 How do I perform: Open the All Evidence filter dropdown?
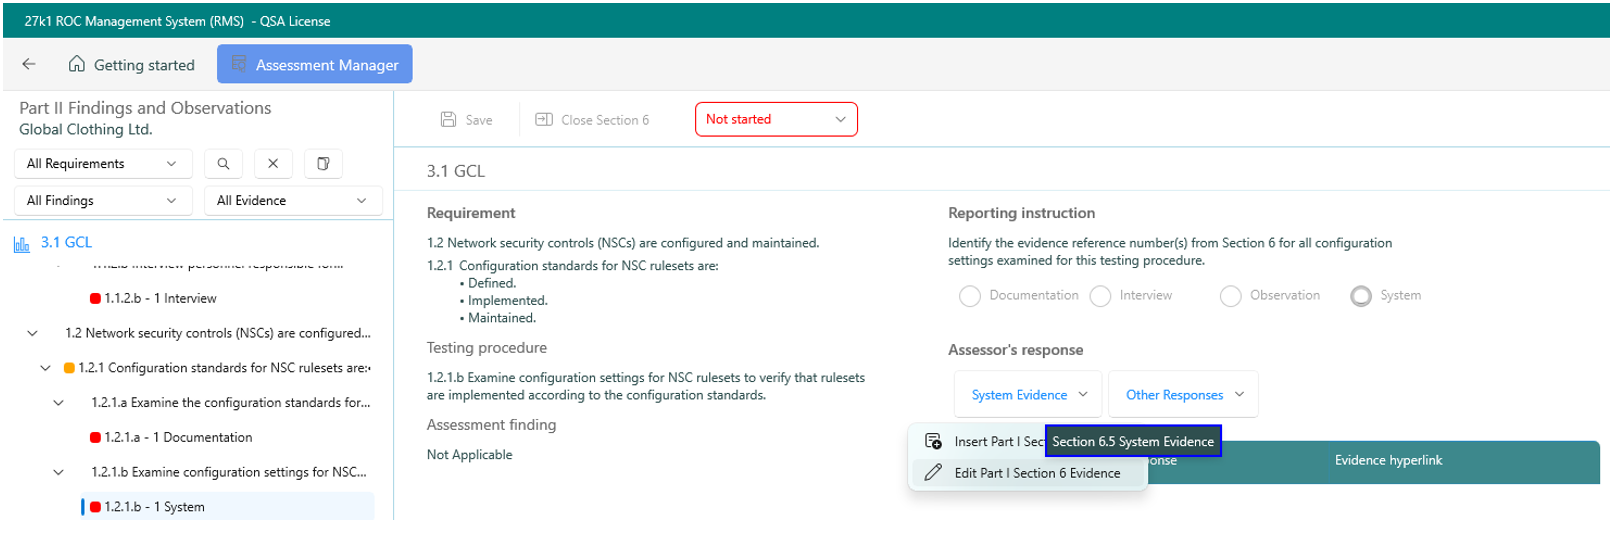292,201
